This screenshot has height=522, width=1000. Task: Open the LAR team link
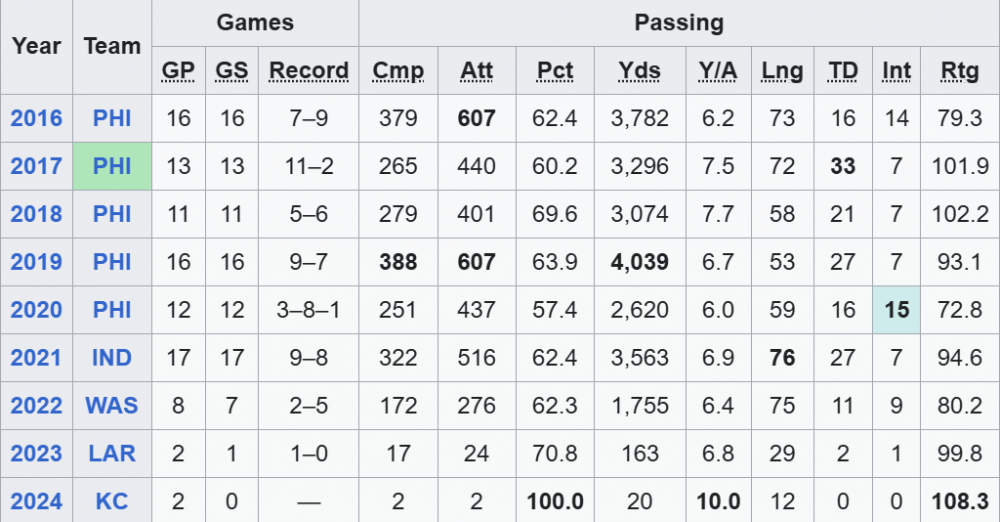(x=112, y=453)
